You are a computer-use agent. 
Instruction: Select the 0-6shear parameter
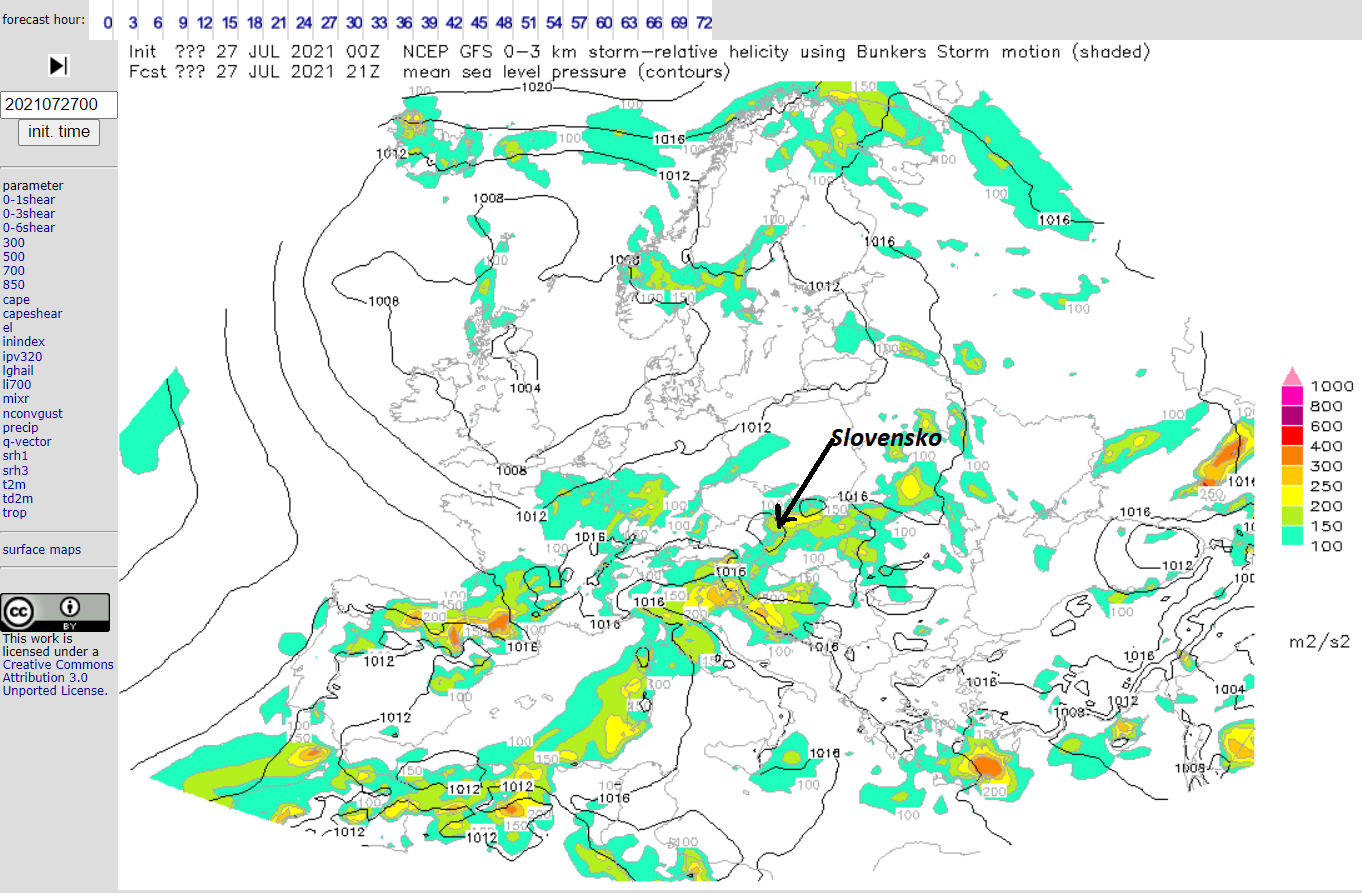click(x=29, y=228)
